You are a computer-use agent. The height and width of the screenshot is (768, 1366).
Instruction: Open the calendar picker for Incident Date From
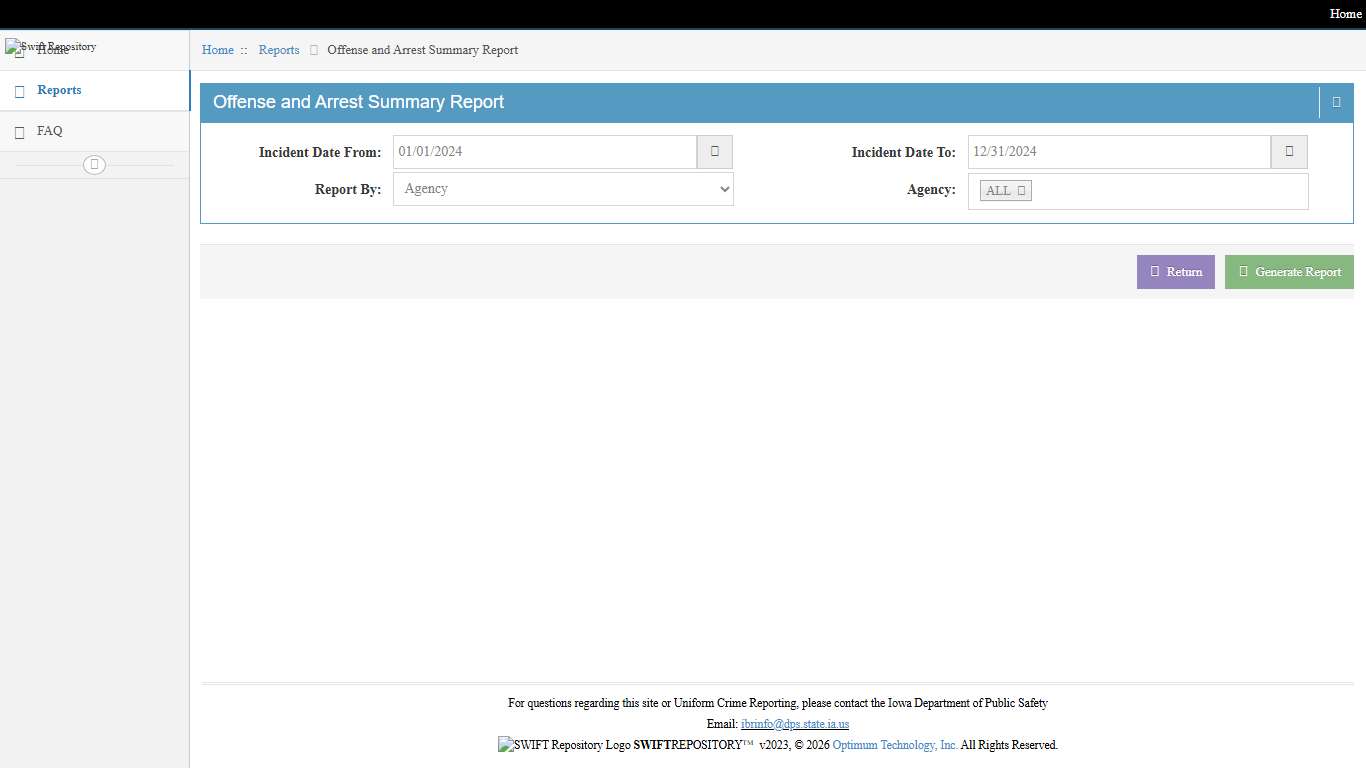click(x=714, y=152)
